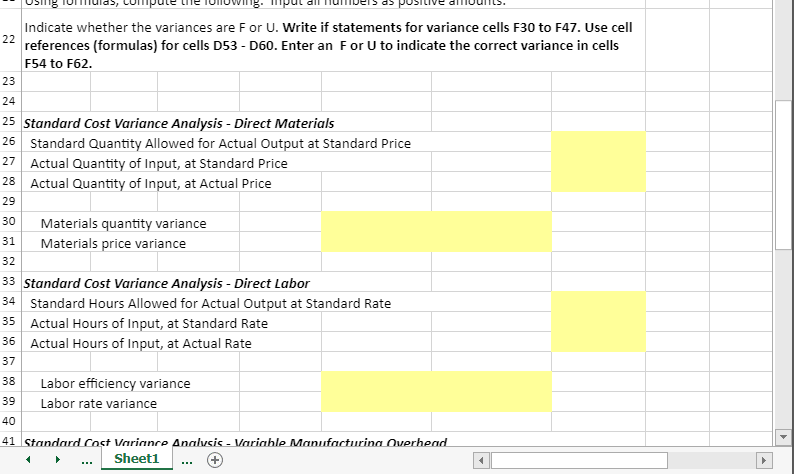The height and width of the screenshot is (474, 794).
Task: Click yellow variance cell for Labor rate variance
Action: click(436, 402)
